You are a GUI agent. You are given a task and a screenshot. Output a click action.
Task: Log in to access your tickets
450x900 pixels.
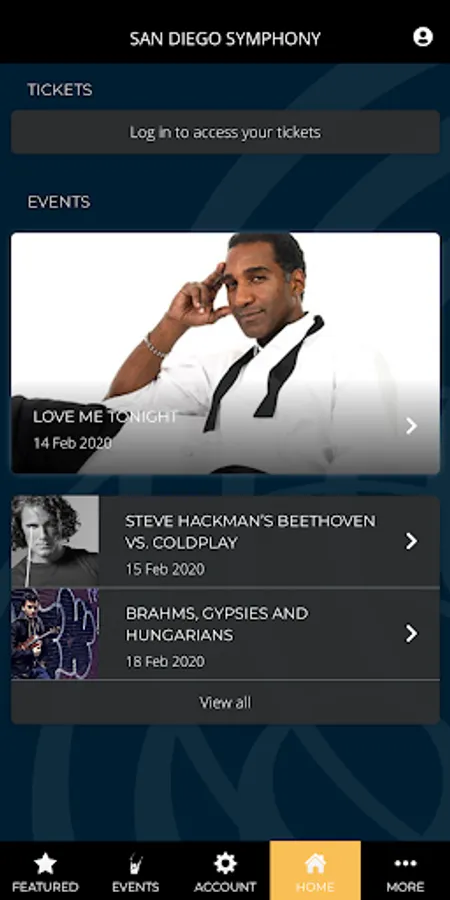(225, 132)
